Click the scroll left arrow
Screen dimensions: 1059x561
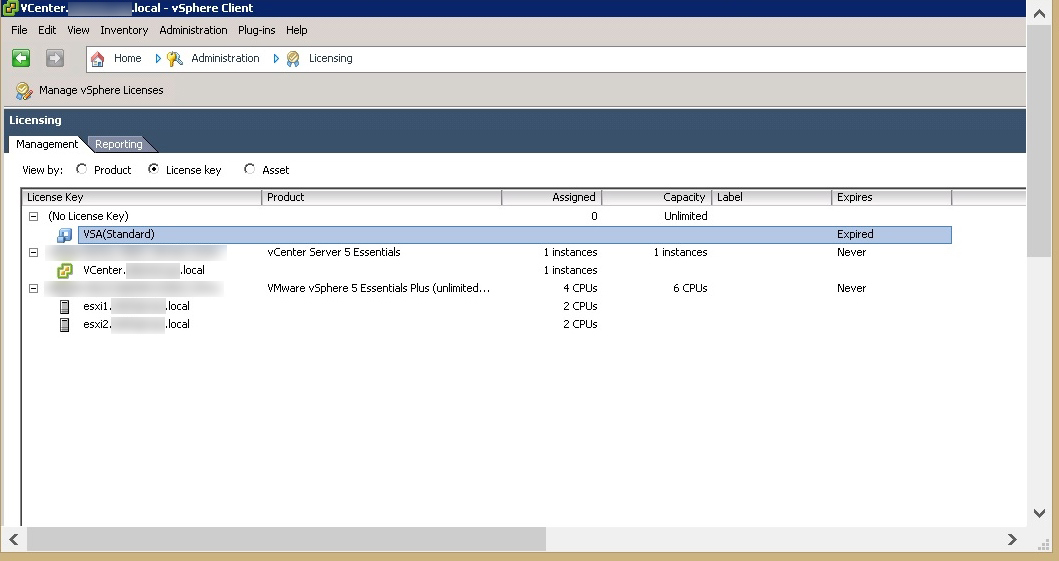(14, 539)
